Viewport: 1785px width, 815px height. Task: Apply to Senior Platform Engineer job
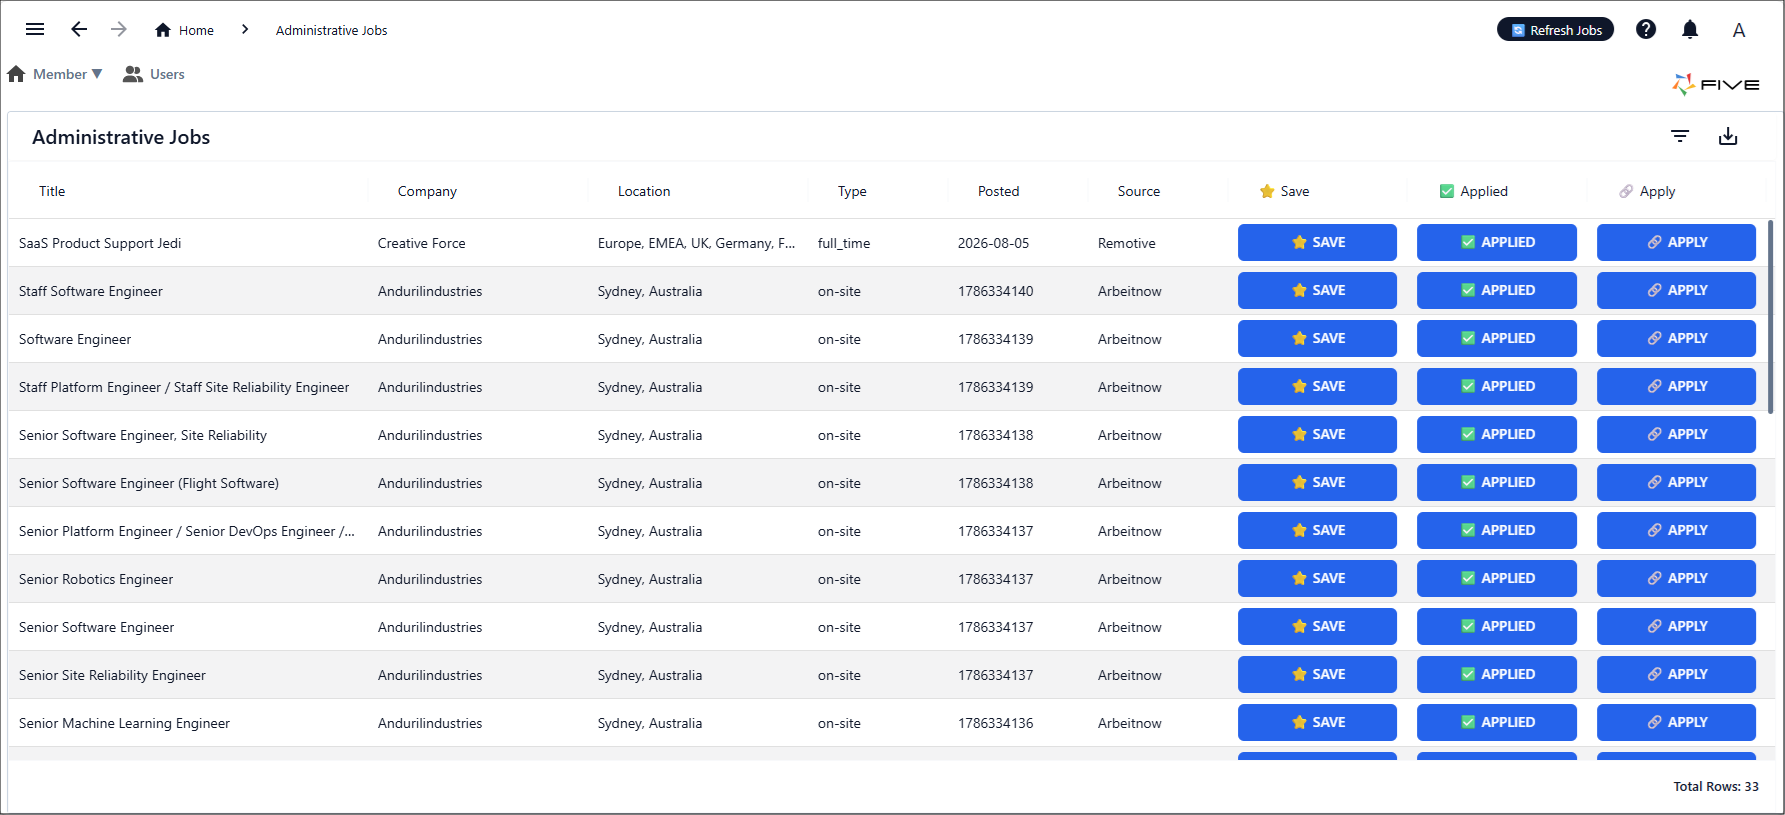click(1676, 530)
